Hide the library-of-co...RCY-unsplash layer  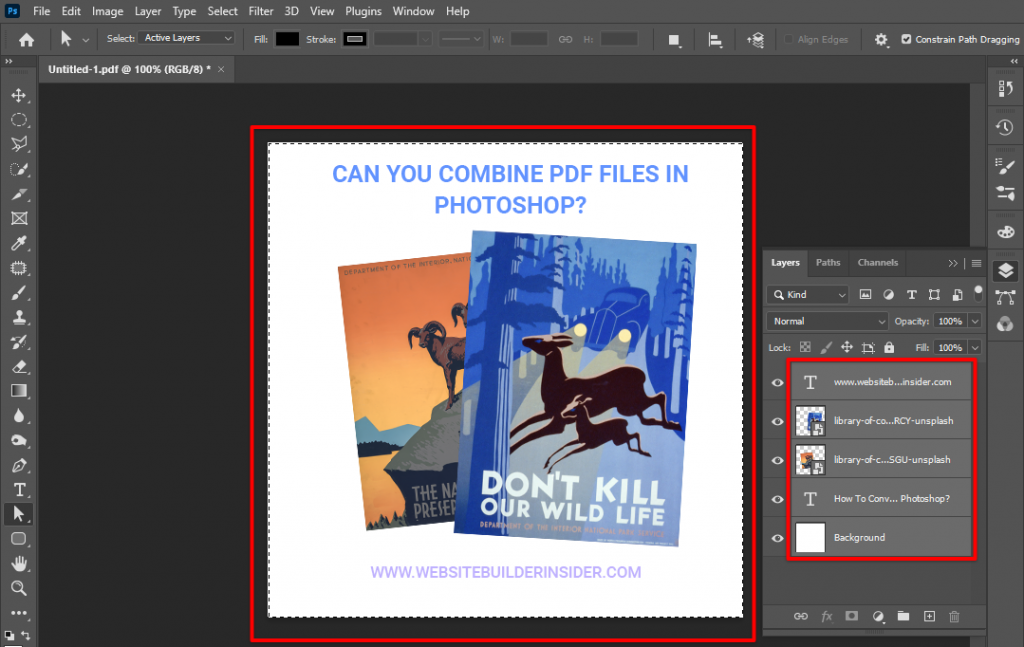(x=777, y=421)
